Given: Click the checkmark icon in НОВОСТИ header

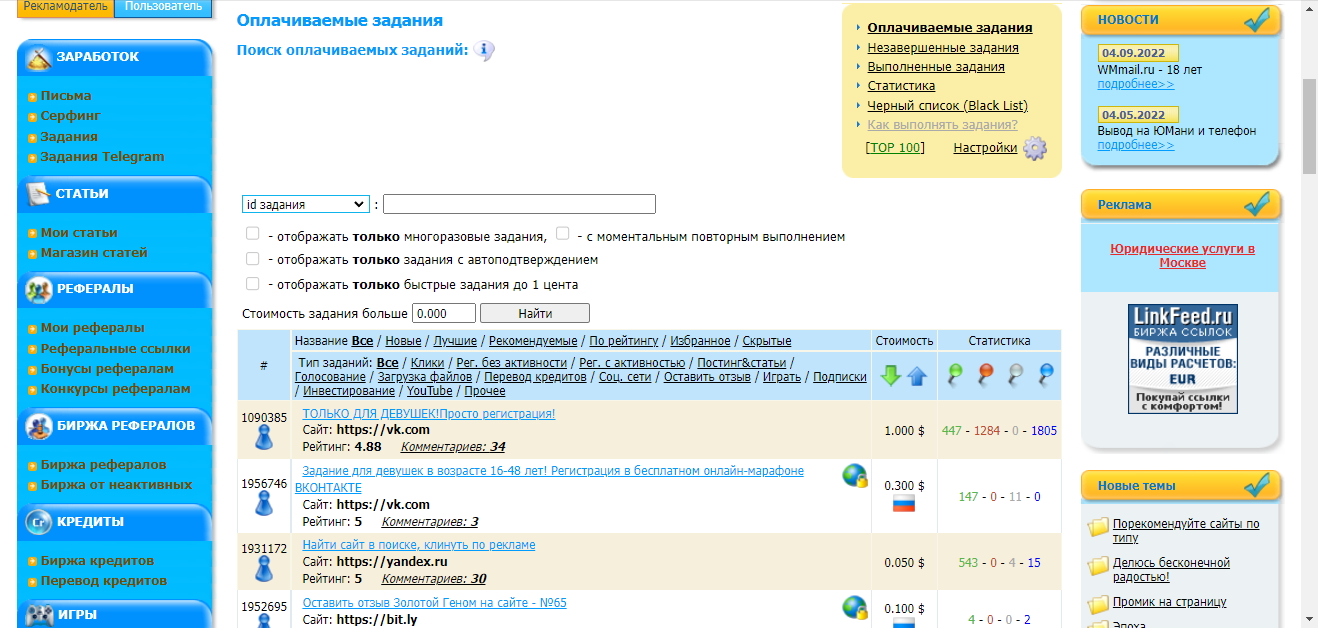Looking at the screenshot, I should [x=1257, y=19].
